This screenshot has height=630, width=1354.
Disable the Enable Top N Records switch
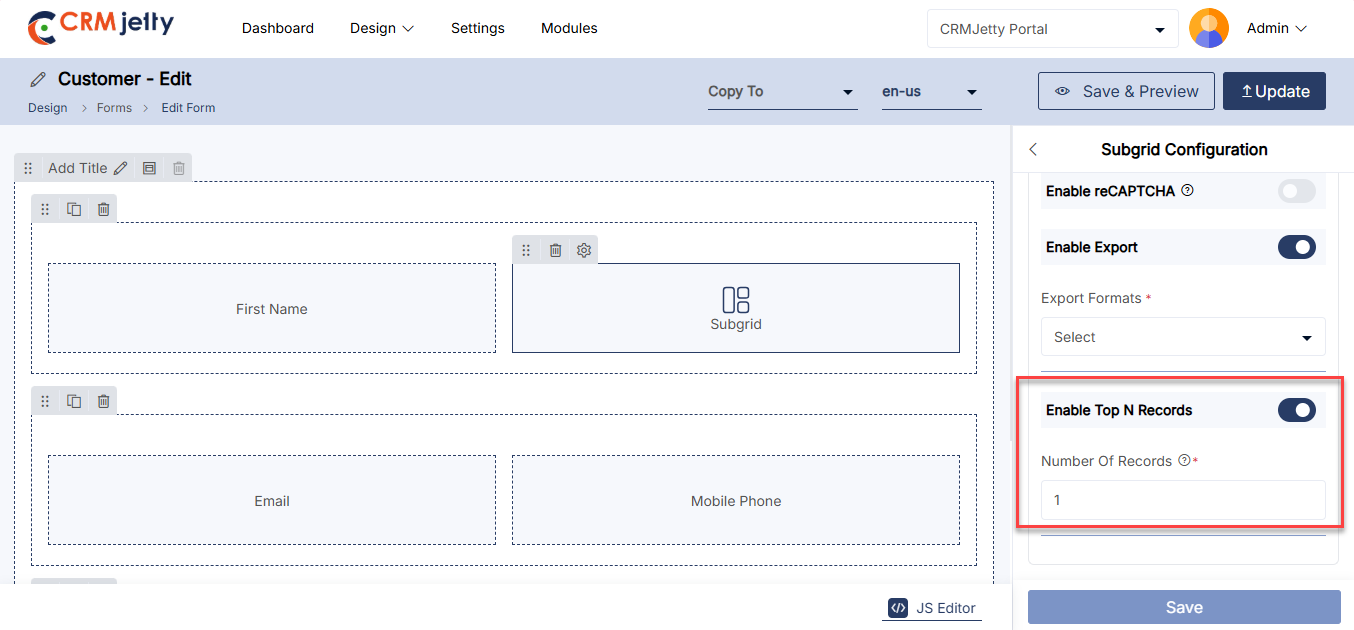1296,410
